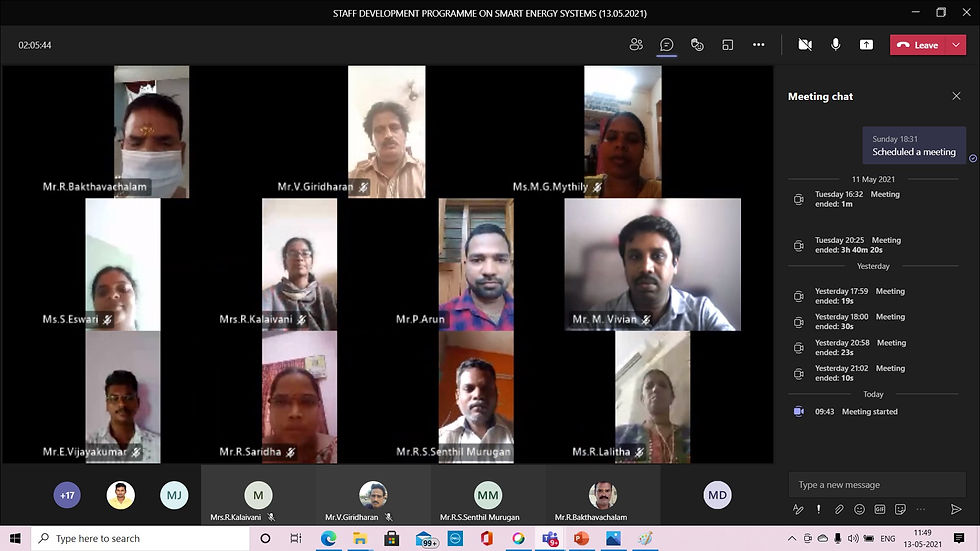Click the MJ participant avatar
The width and height of the screenshot is (980, 551).
tap(174, 495)
